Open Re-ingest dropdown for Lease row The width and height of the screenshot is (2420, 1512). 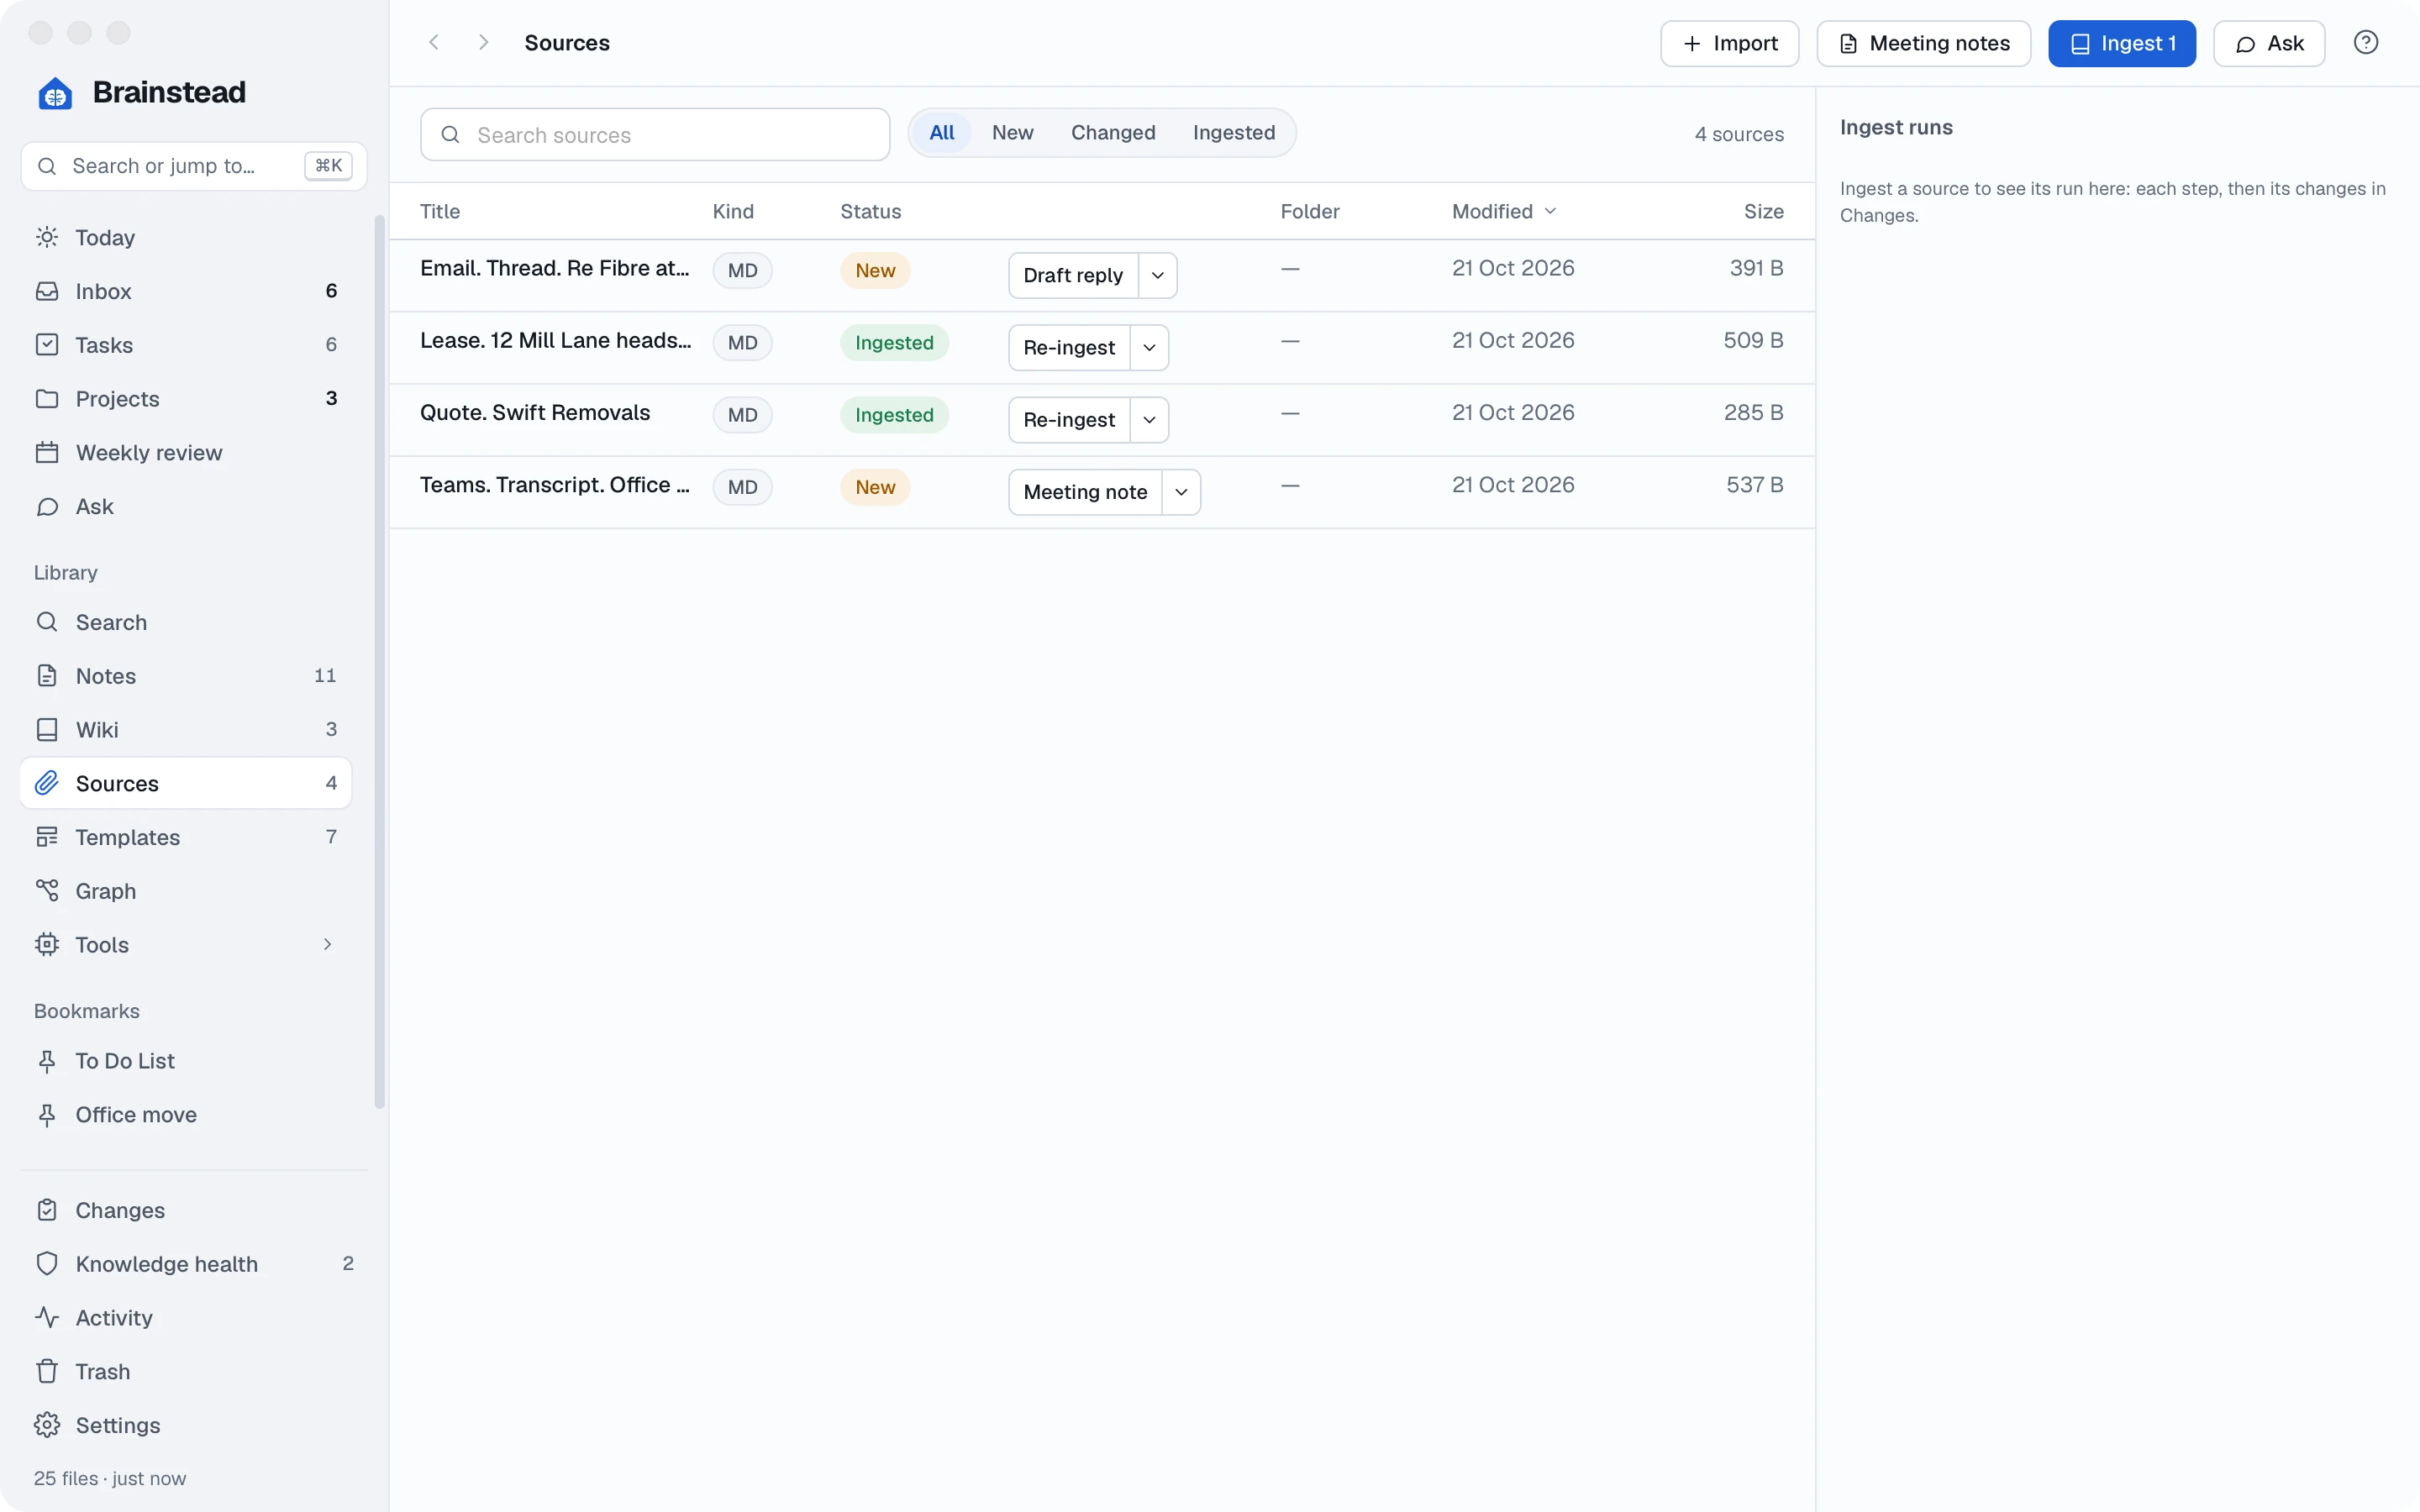coord(1150,348)
